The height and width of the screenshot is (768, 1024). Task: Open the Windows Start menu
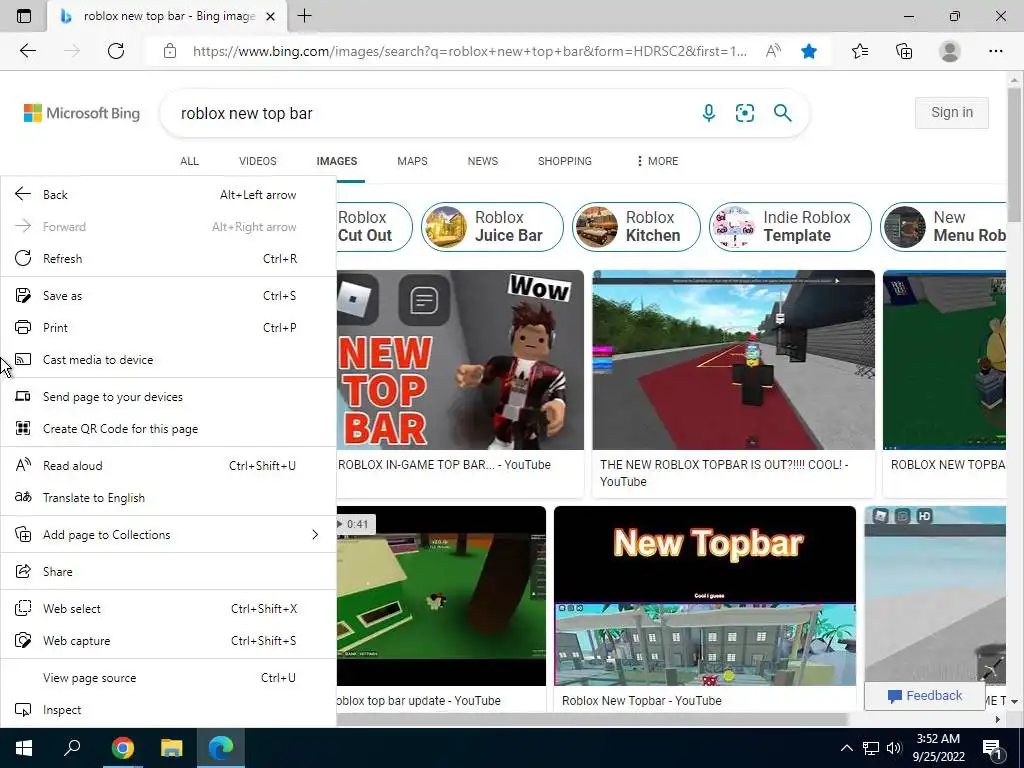(x=24, y=748)
